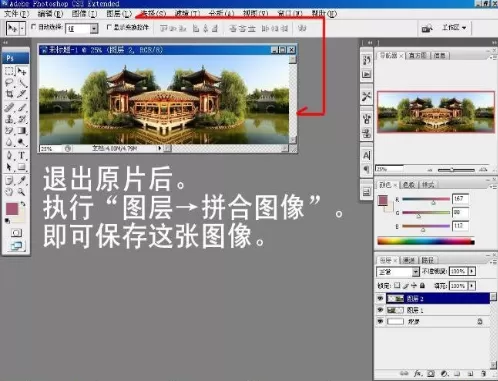This screenshot has width=498, height=381.
Task: Hide layer 图层 1 eye icon
Action: (x=380, y=310)
